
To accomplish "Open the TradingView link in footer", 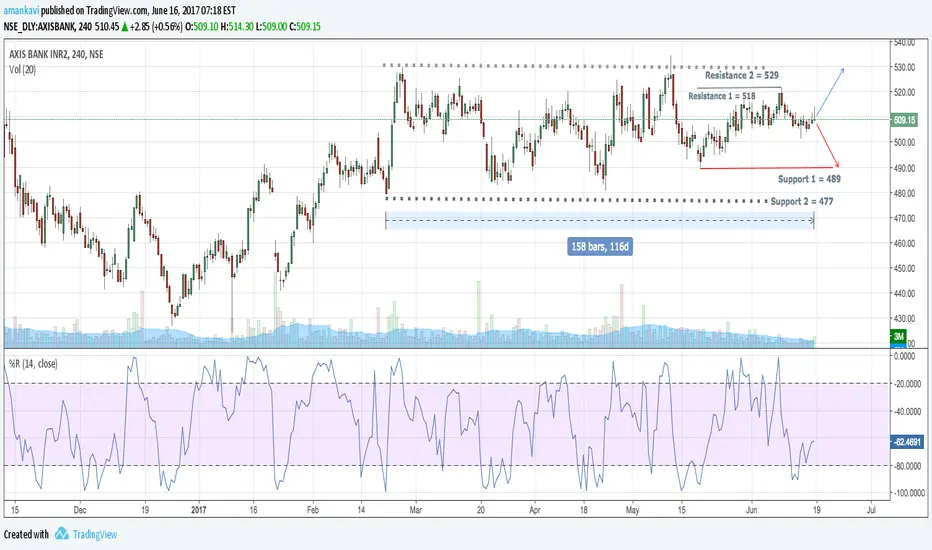I will 95,534.
